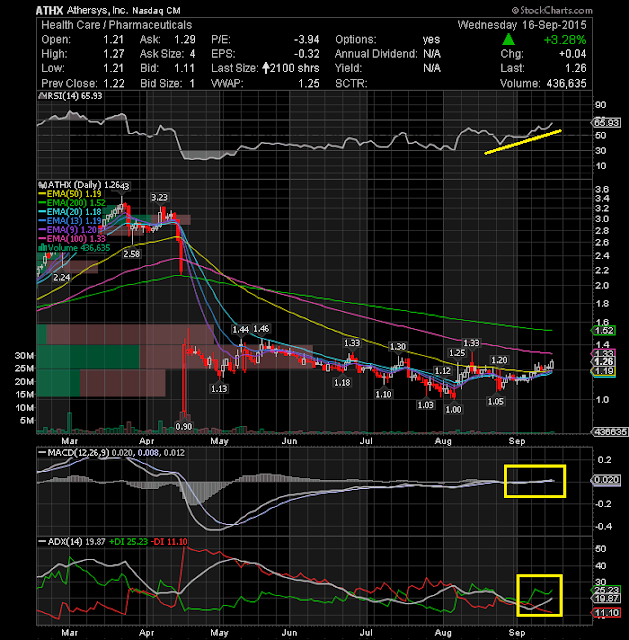The height and width of the screenshot is (640, 629).
Task: Click the header Volume value 436,635
Action: tap(566, 83)
